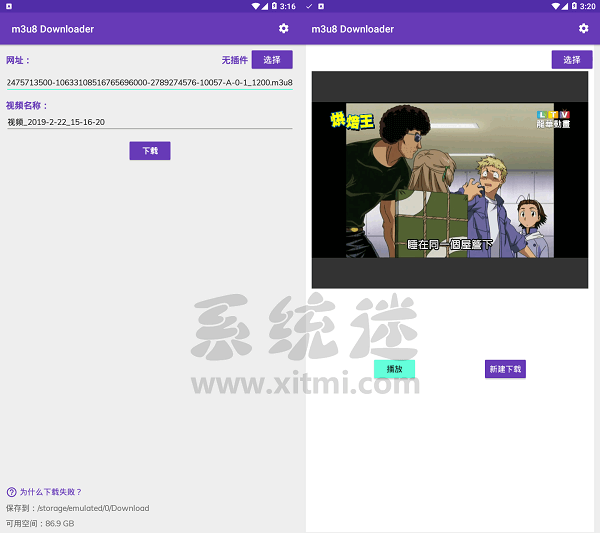The image size is (600, 533).
Task: Open settings gear in right m3u8 Downloader screen
Action: click(584, 29)
